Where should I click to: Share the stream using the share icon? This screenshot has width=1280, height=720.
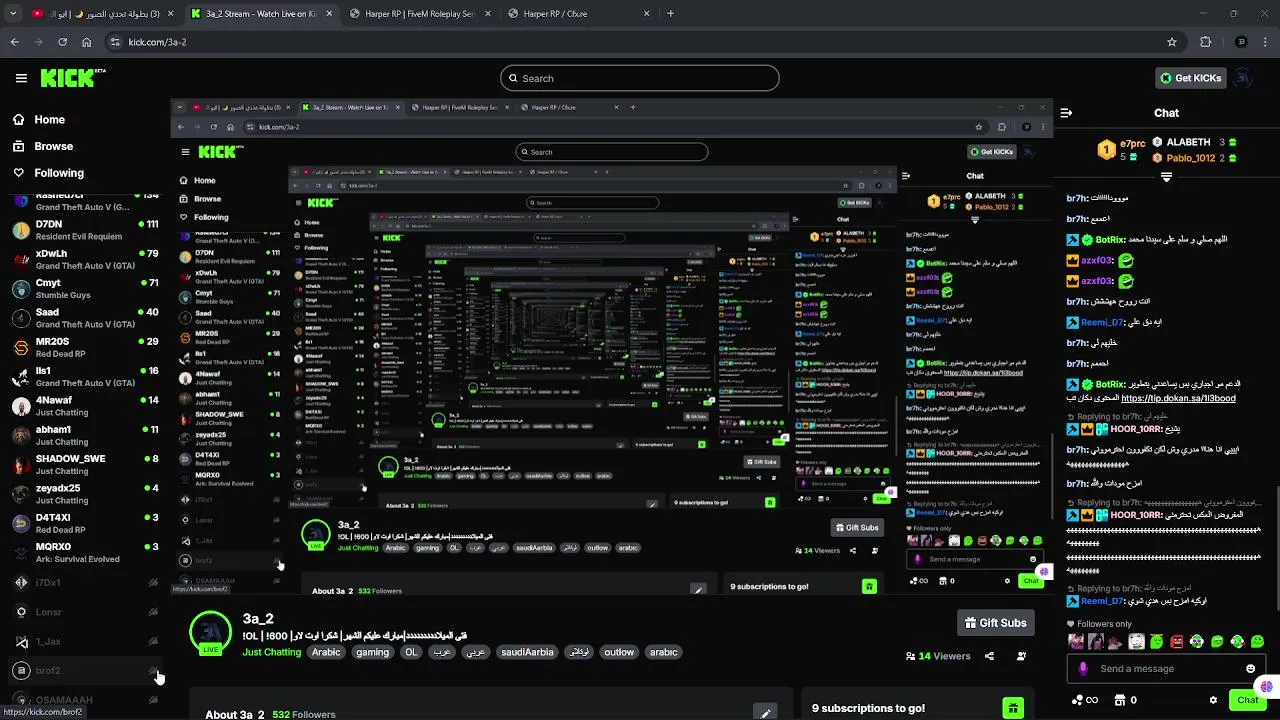click(x=989, y=656)
